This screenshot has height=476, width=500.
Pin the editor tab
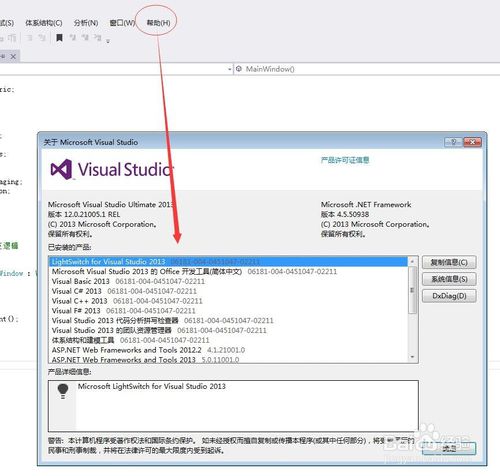point(3,57)
